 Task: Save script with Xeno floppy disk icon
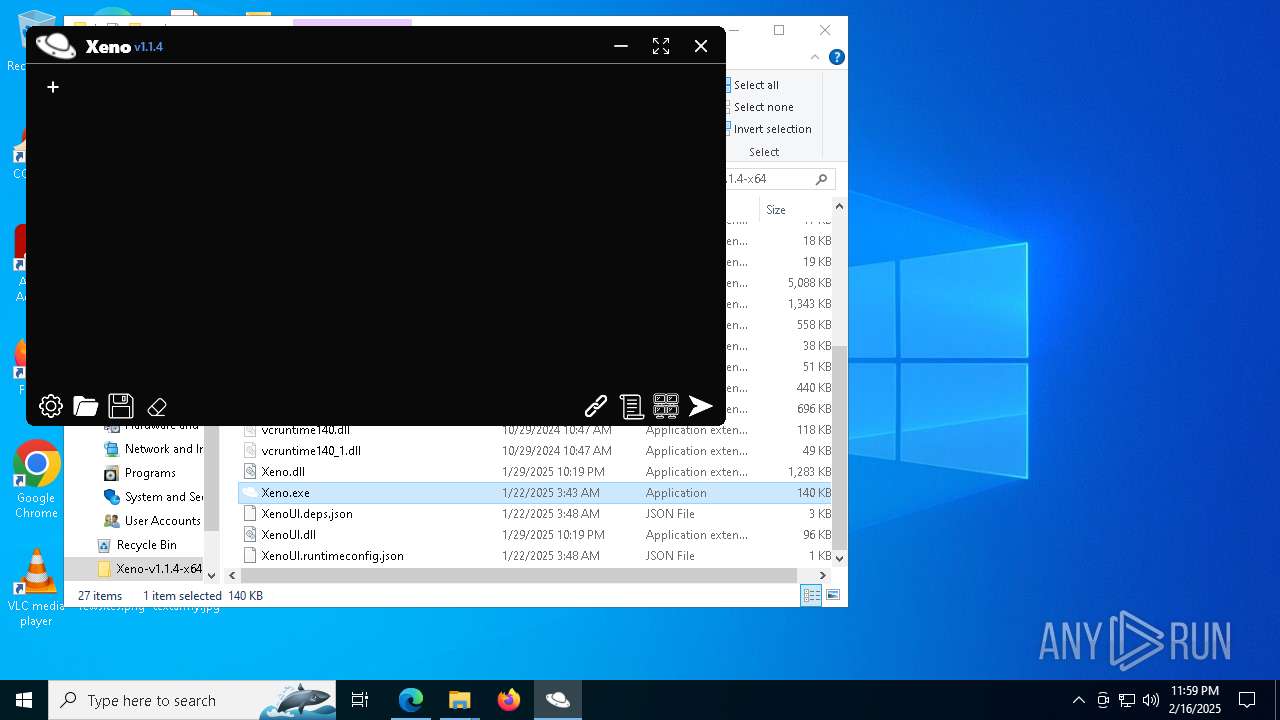click(x=121, y=406)
